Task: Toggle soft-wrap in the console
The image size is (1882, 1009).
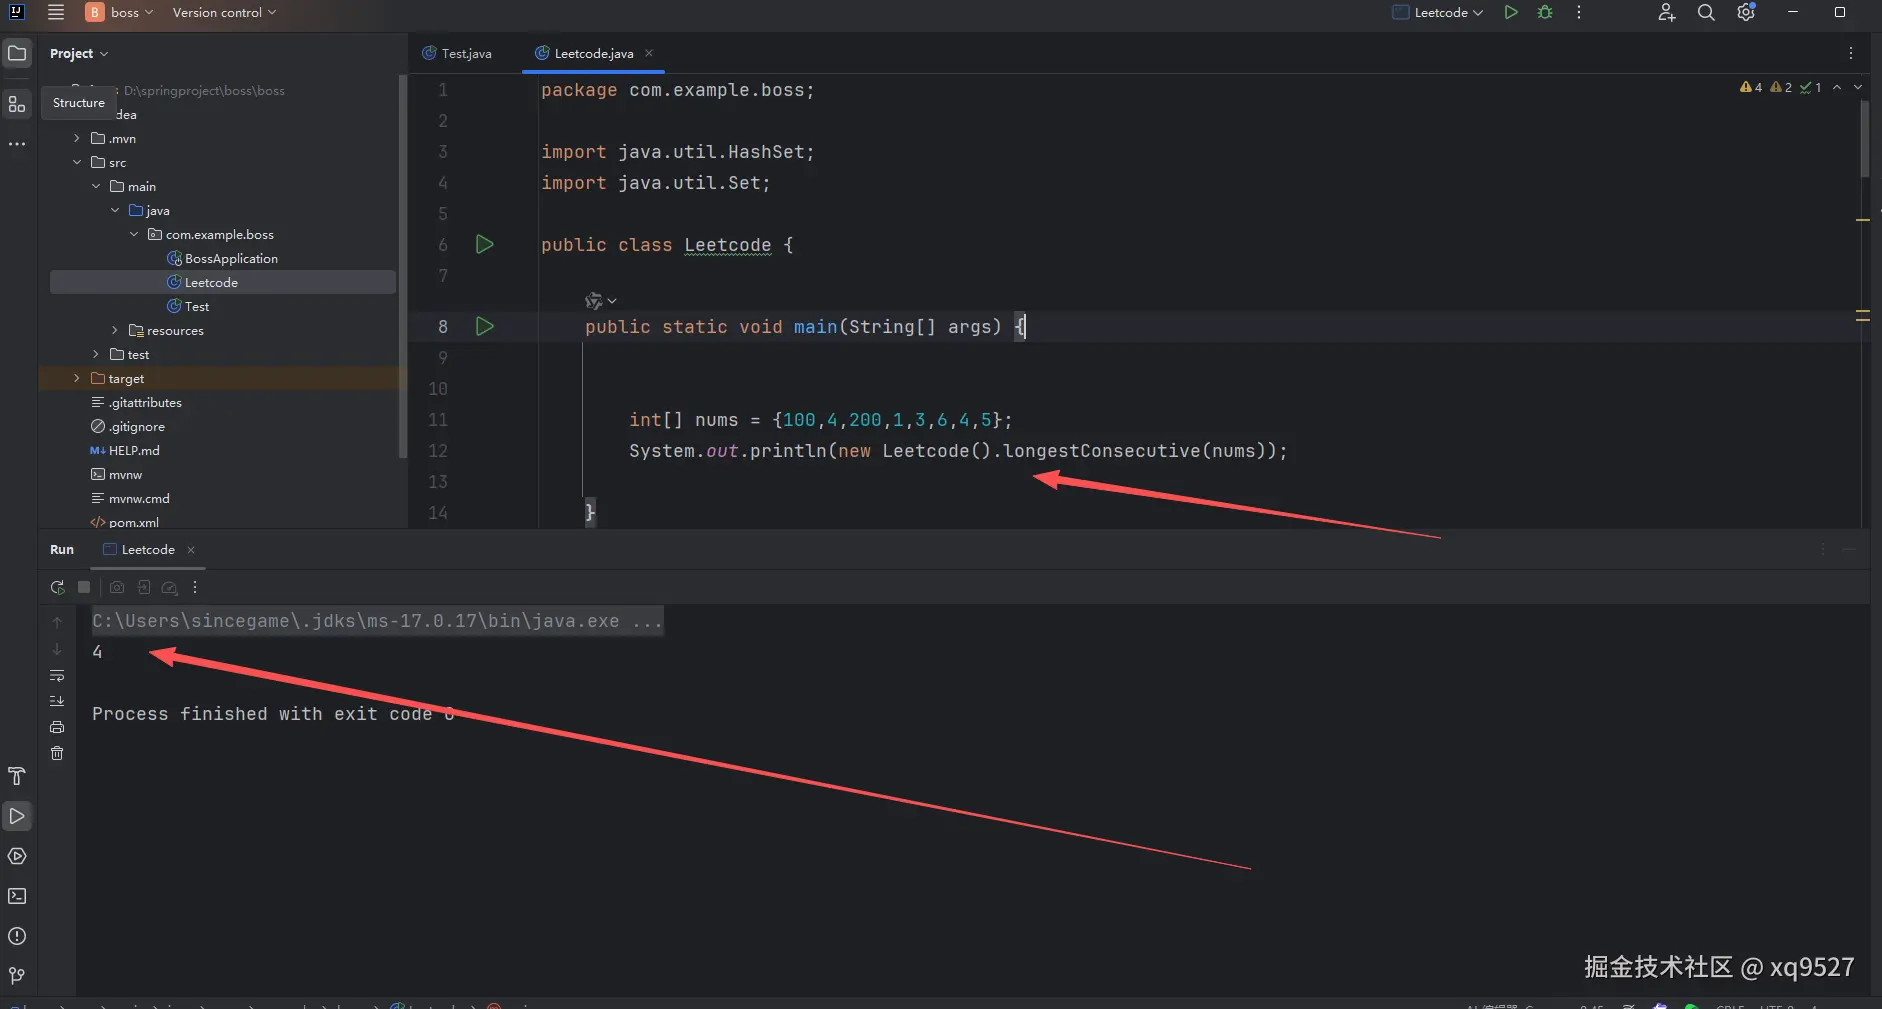Action: [57, 675]
